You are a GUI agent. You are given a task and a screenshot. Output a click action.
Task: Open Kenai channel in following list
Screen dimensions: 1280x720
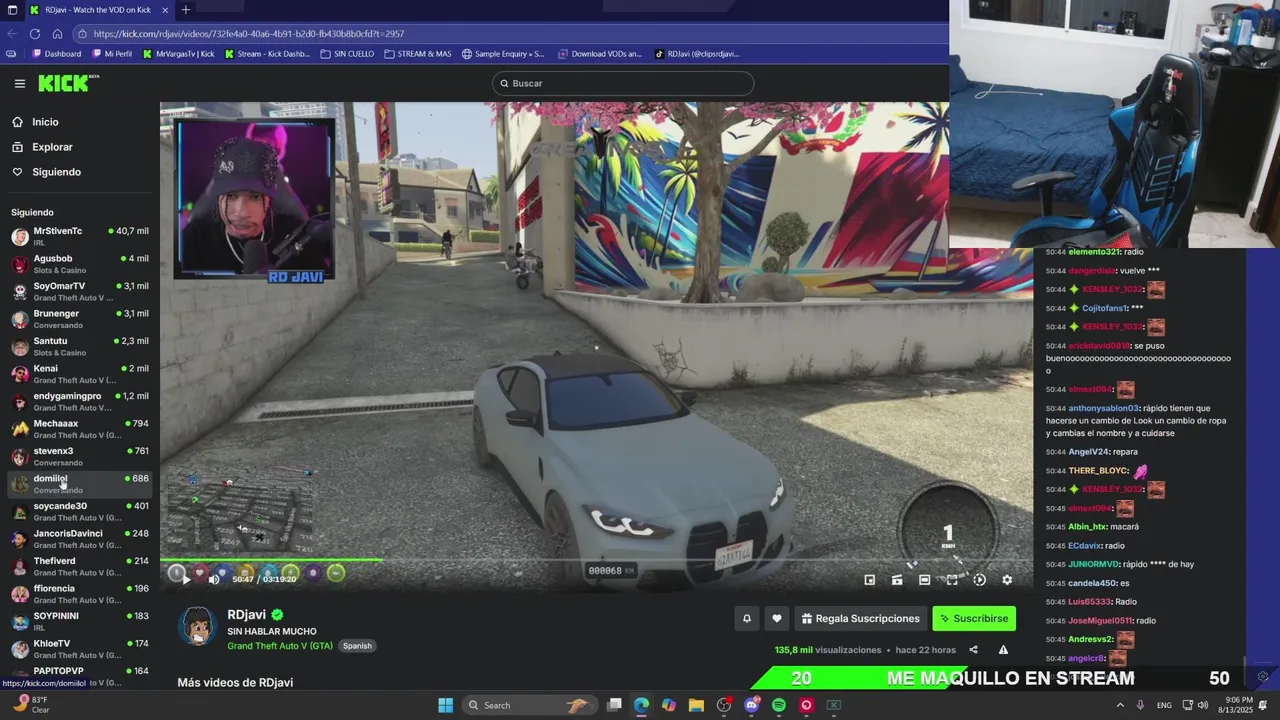tap(80, 374)
